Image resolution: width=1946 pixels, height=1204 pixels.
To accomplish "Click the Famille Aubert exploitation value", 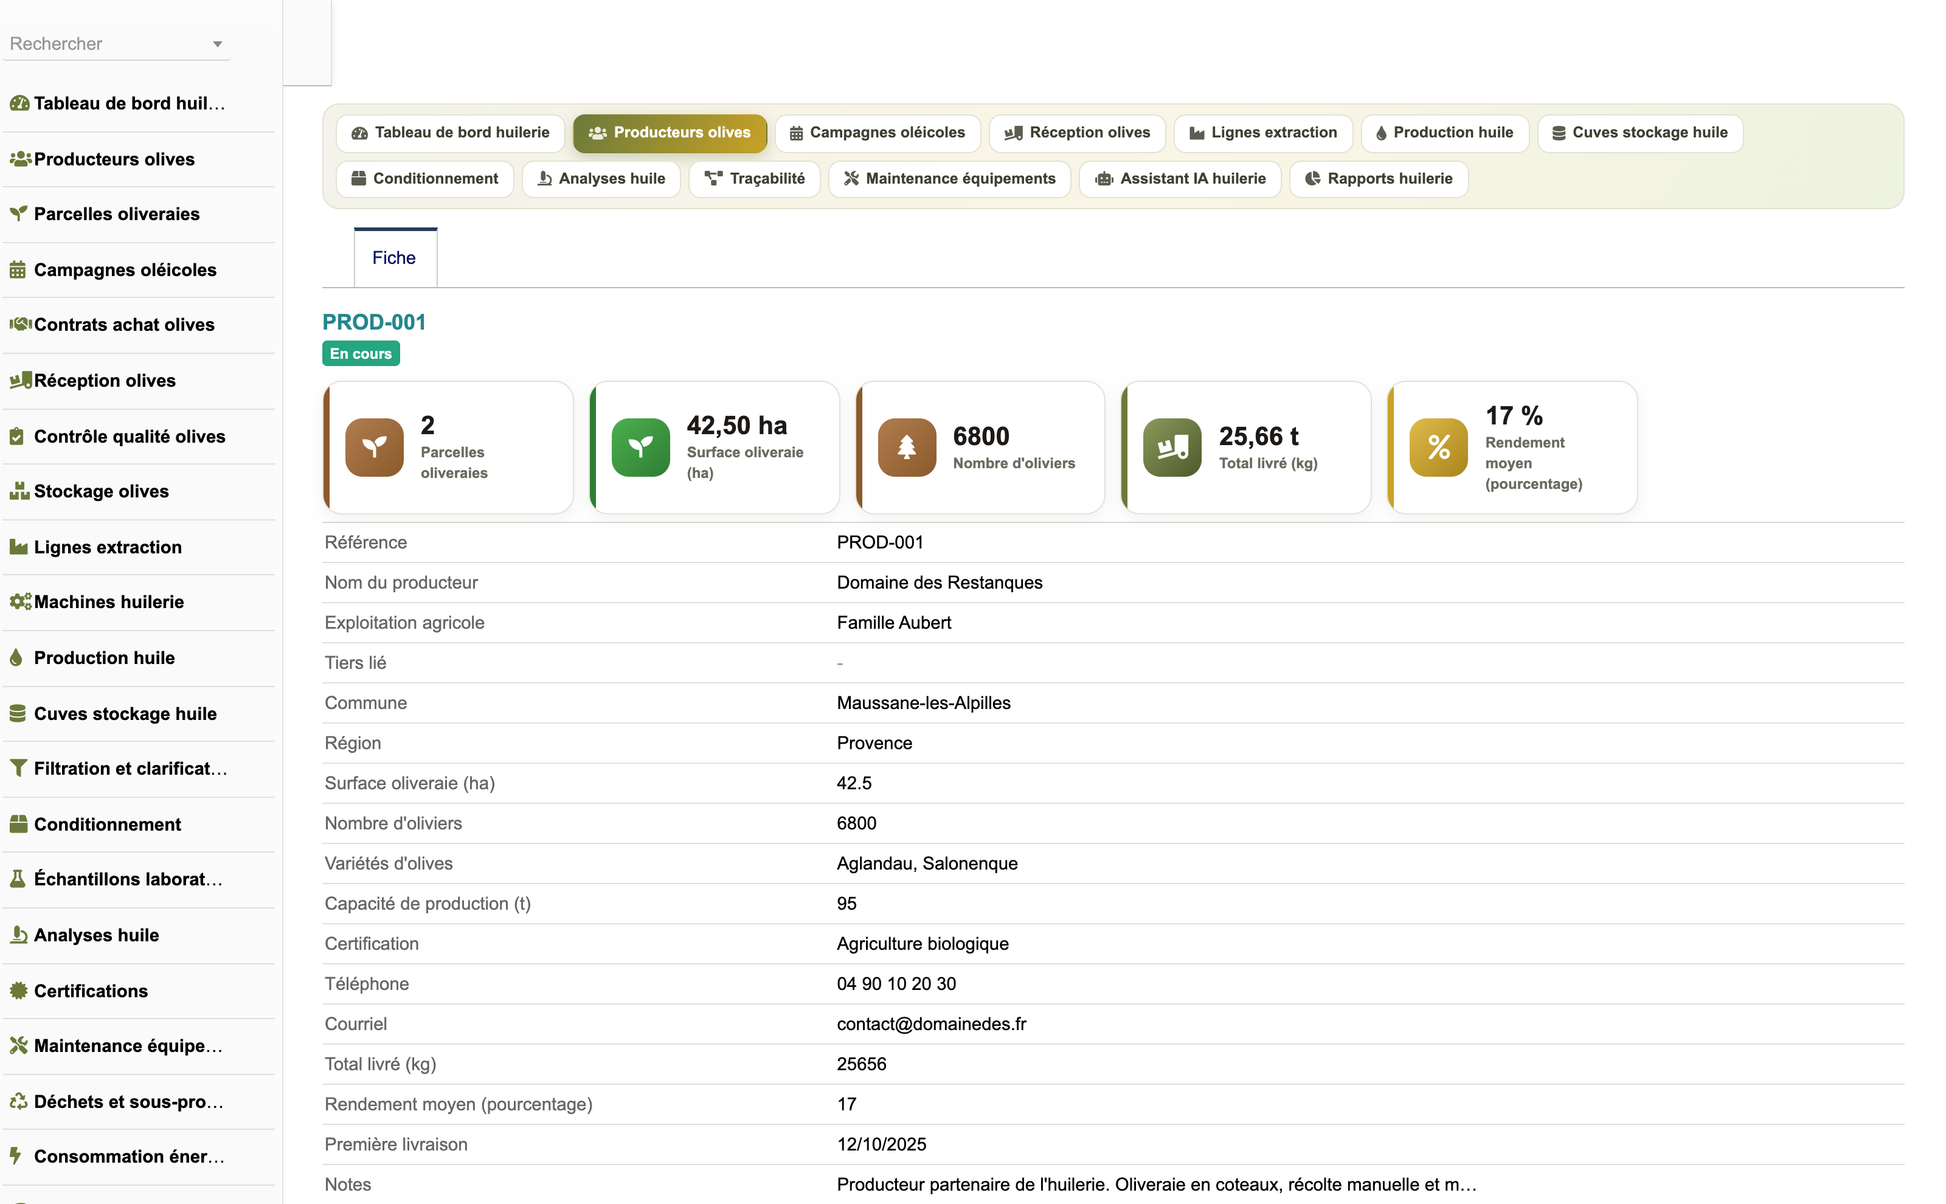I will coord(893,623).
